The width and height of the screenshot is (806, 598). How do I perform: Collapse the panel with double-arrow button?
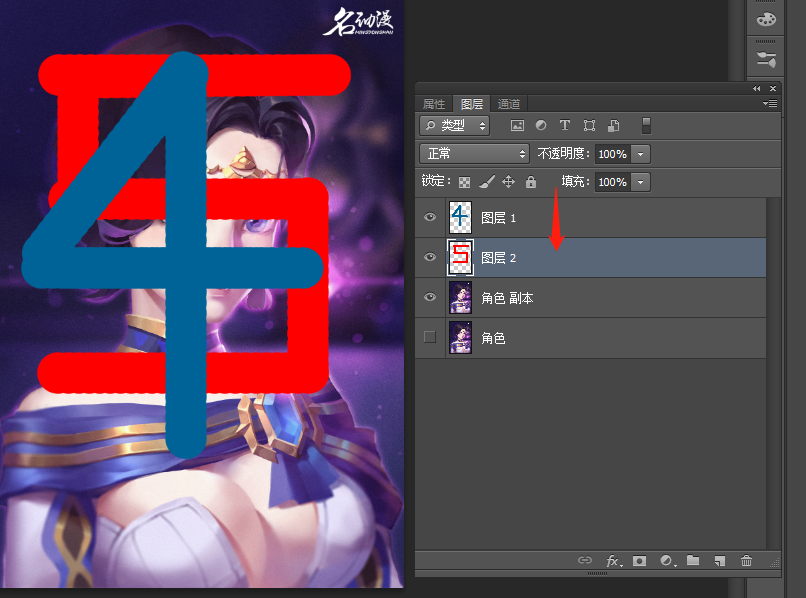pos(757,89)
